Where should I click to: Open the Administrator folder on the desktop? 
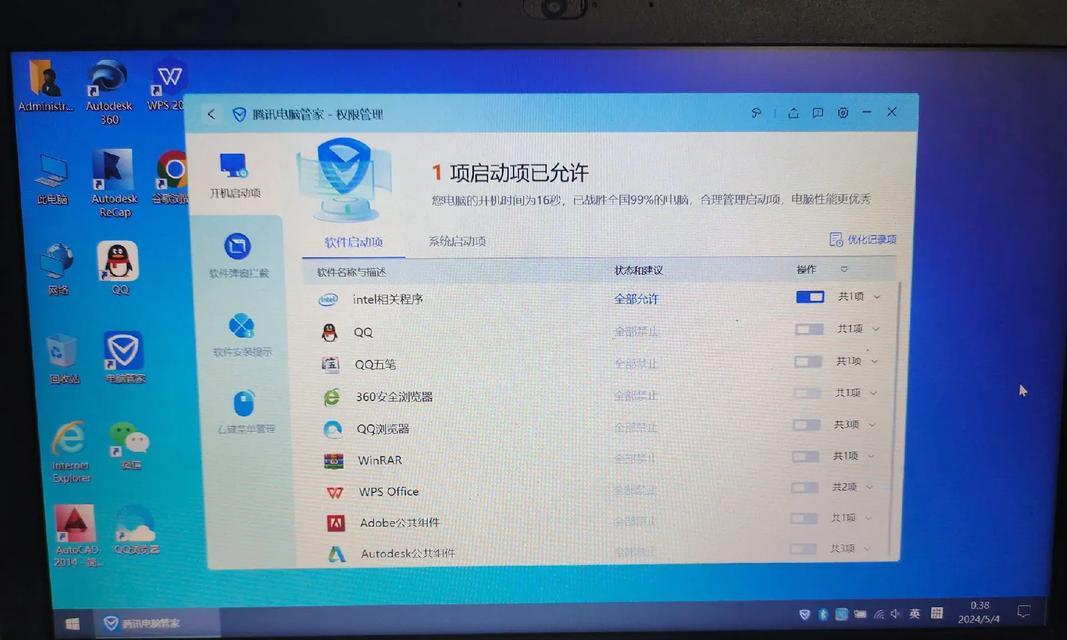click(x=45, y=86)
